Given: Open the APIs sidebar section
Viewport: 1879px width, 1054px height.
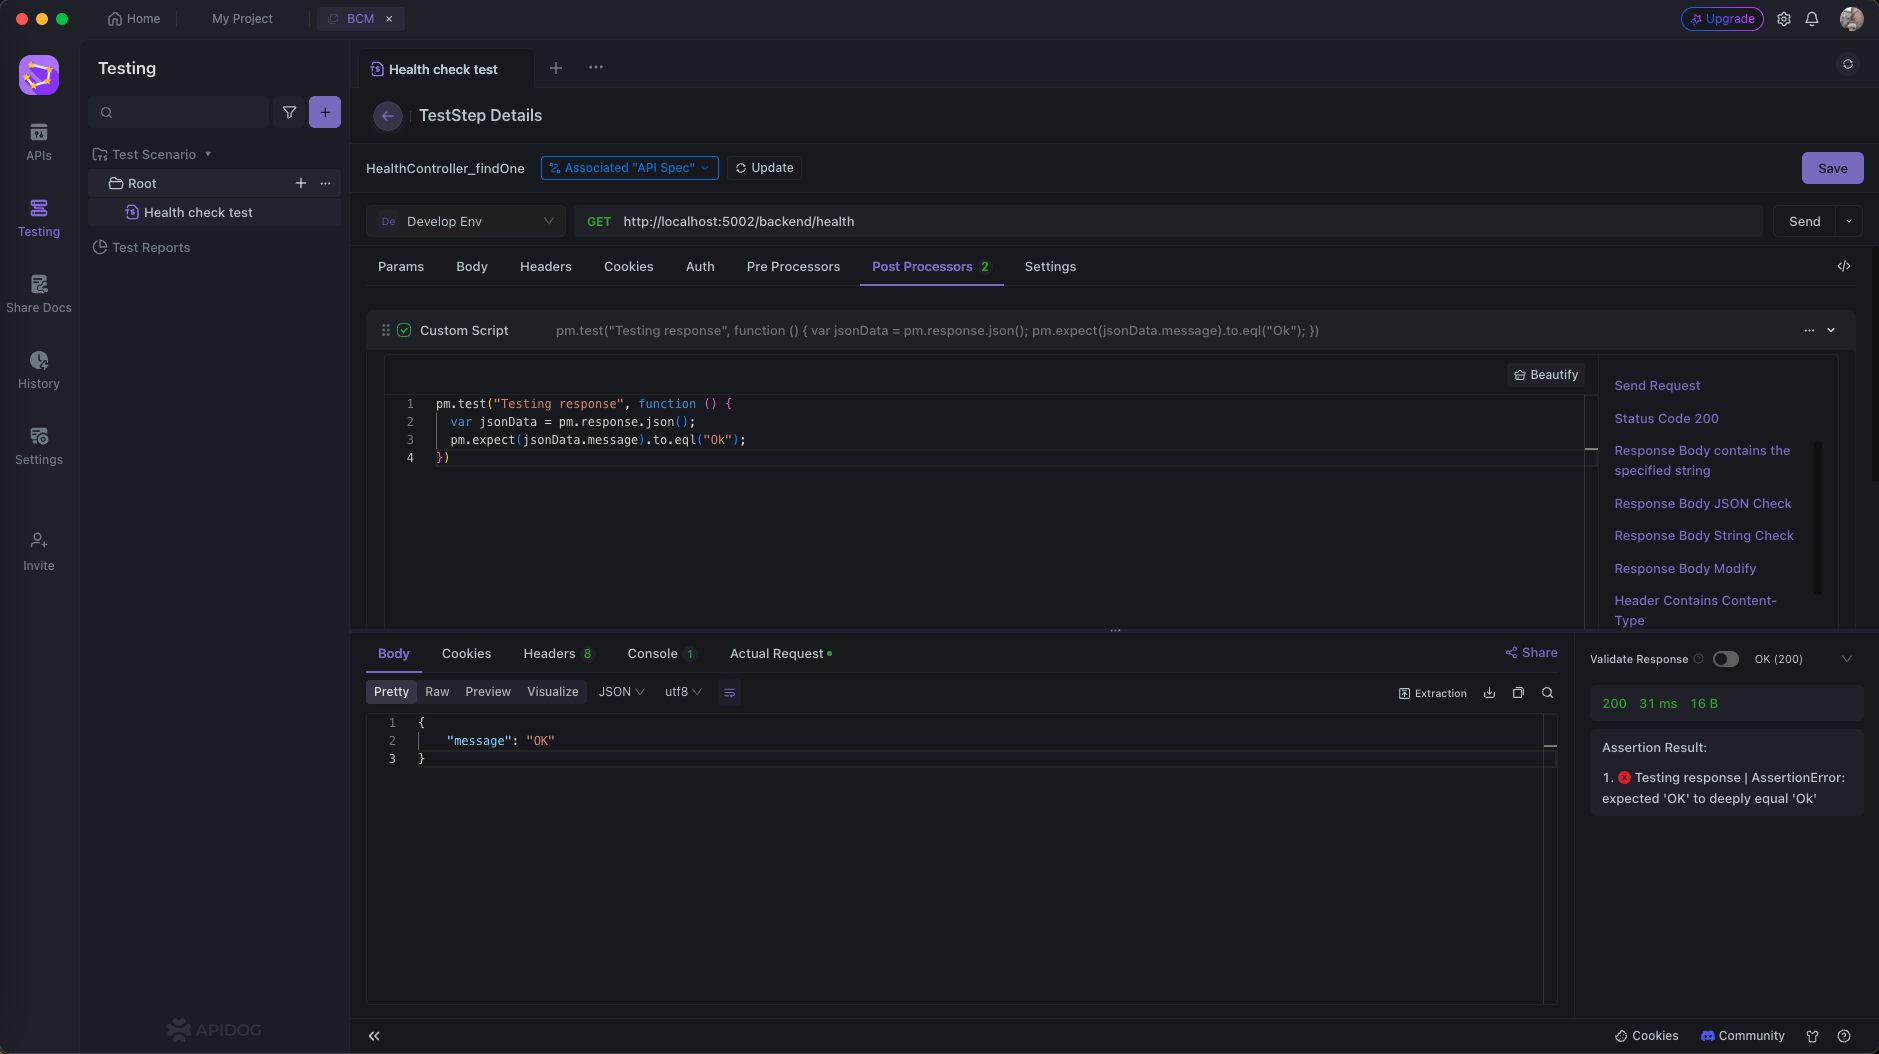Looking at the screenshot, I should pos(39,142).
